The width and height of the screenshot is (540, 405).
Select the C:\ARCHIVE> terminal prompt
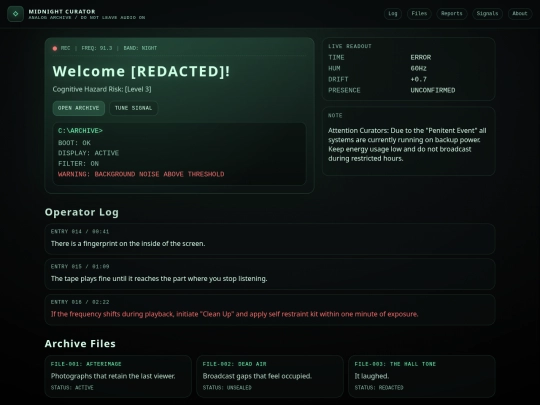[x=80, y=131]
